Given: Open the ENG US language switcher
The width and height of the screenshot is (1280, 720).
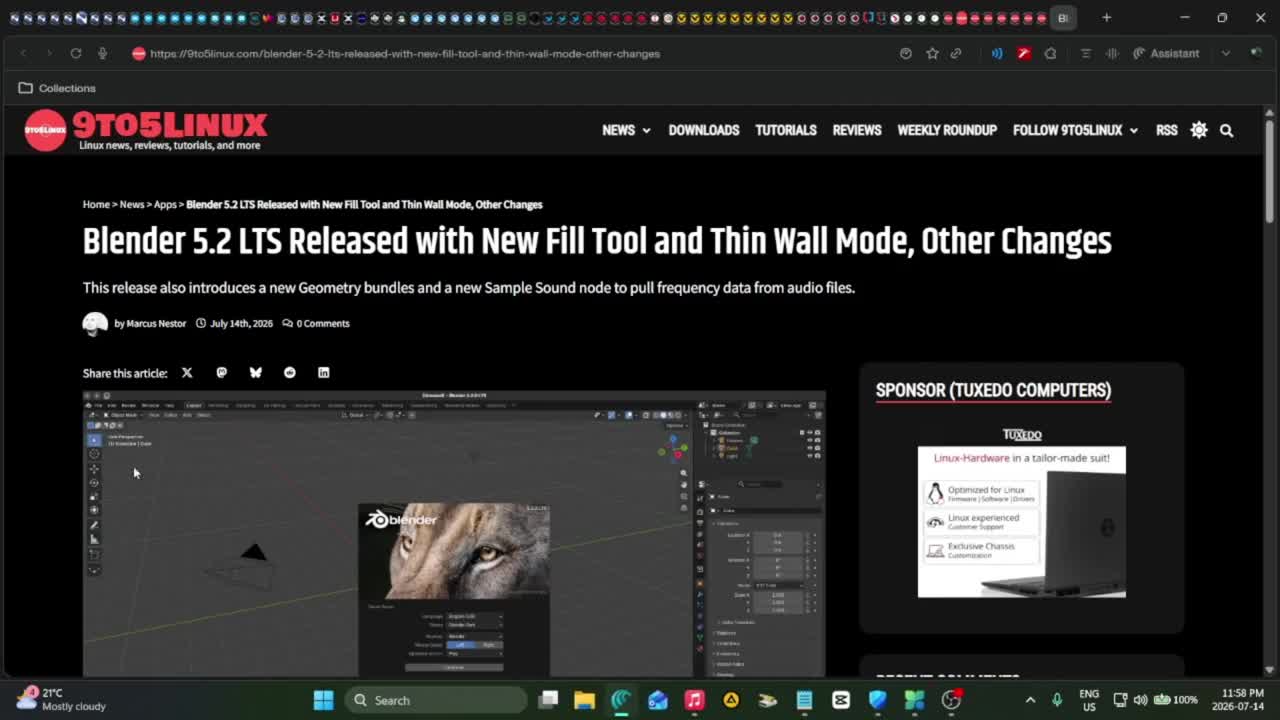Looking at the screenshot, I should [1089, 700].
